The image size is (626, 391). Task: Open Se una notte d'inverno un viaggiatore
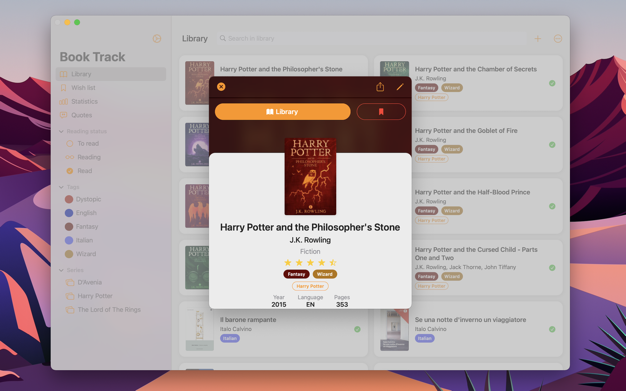pyautogui.click(x=470, y=320)
